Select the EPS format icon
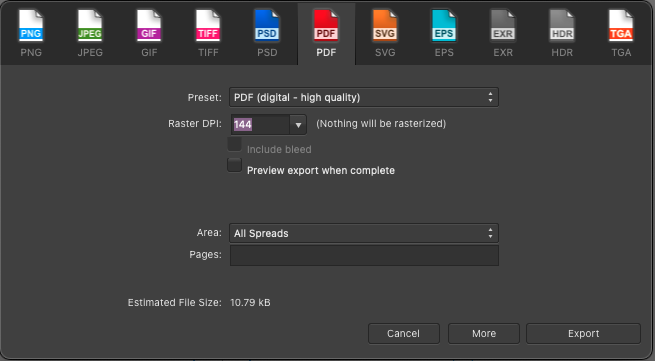 (444, 26)
